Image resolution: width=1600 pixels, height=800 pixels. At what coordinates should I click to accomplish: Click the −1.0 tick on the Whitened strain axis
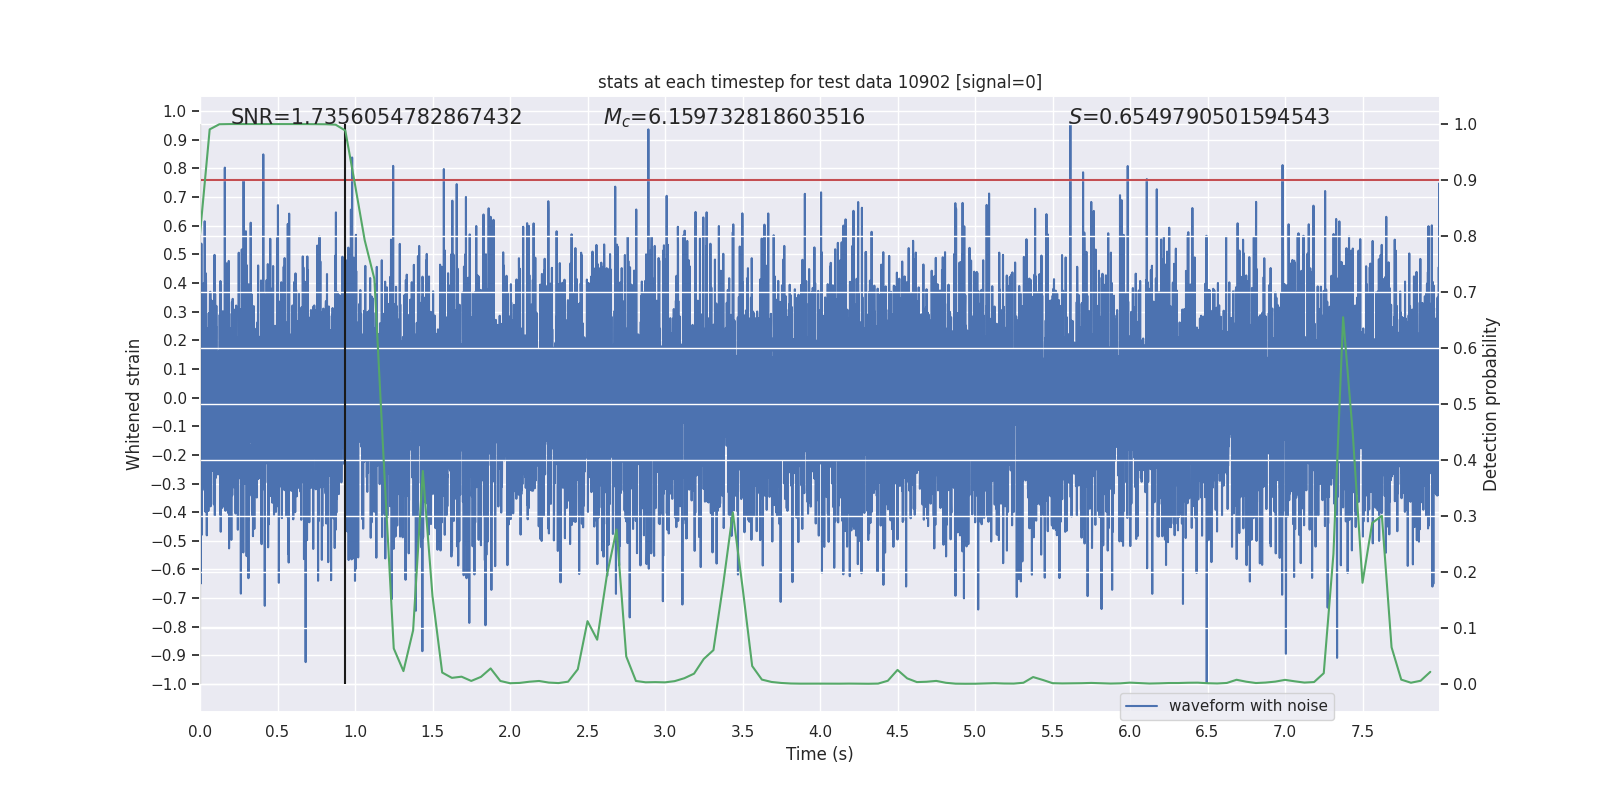pyautogui.click(x=169, y=684)
